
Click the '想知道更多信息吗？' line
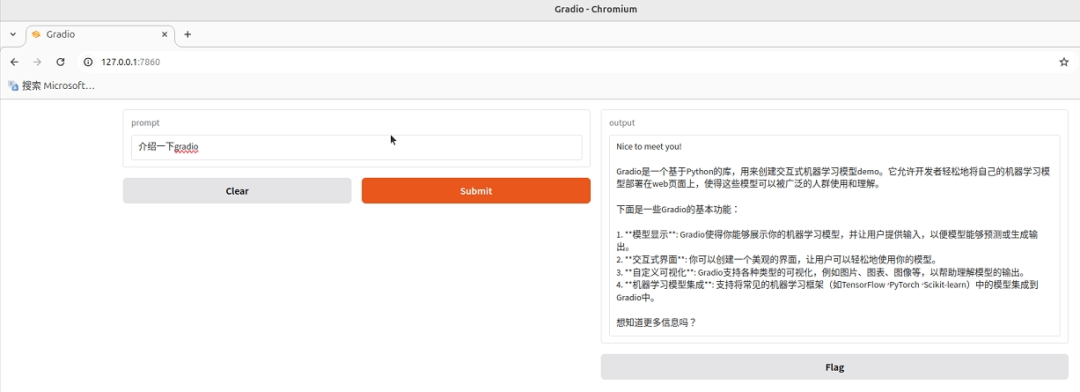tap(656, 322)
